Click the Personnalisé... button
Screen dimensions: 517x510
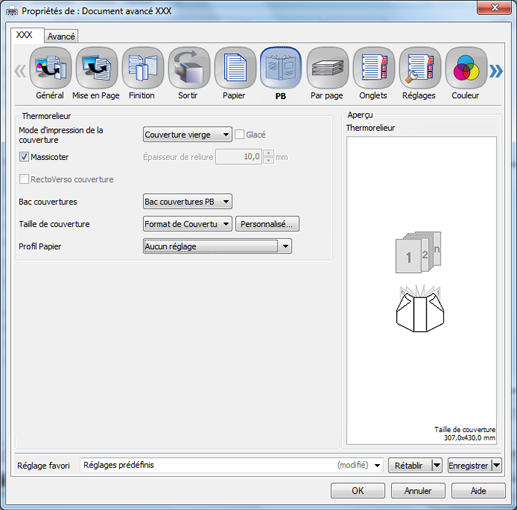click(x=267, y=224)
